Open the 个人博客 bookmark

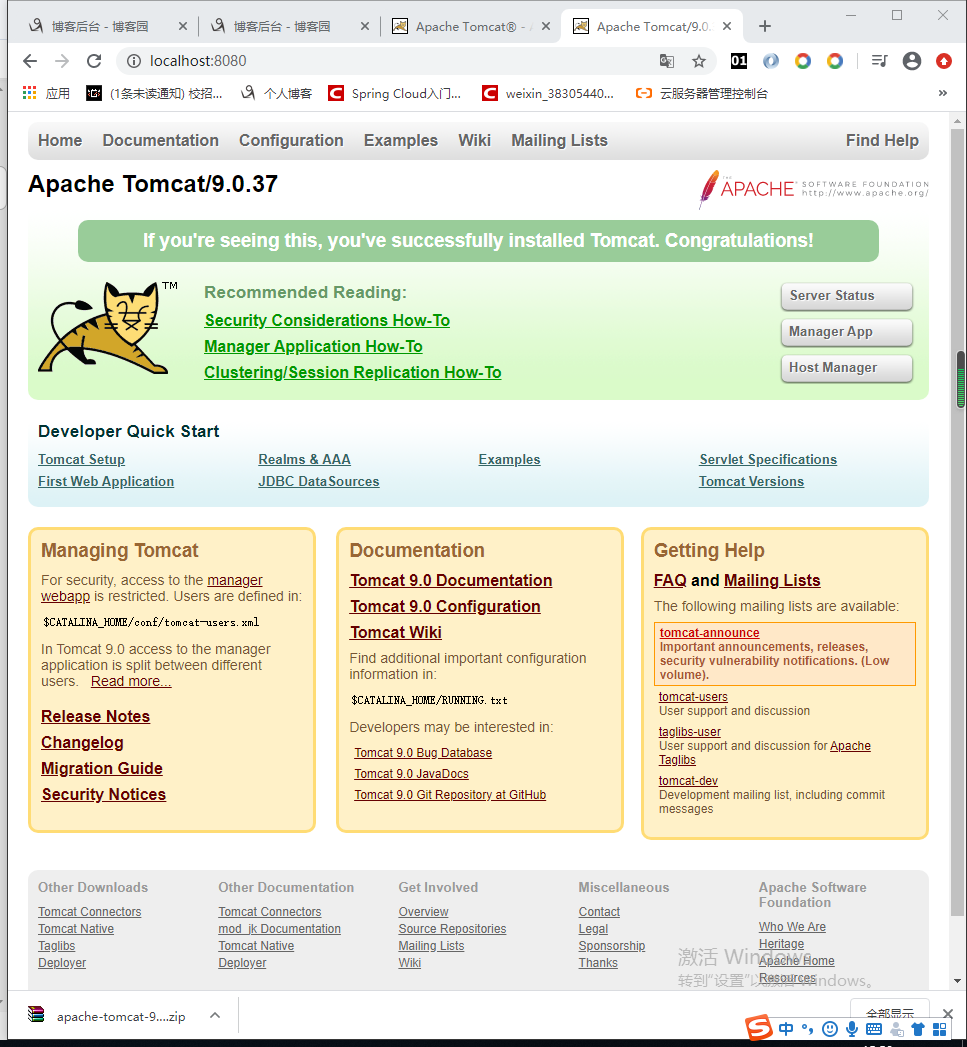(276, 93)
